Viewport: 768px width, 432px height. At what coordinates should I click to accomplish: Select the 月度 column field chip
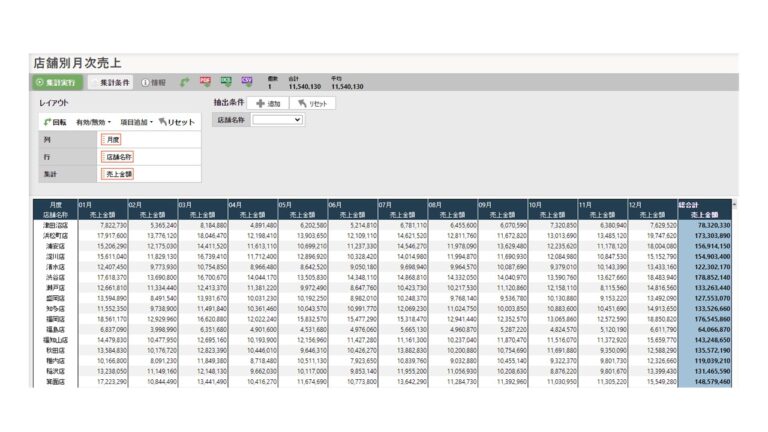(x=113, y=140)
